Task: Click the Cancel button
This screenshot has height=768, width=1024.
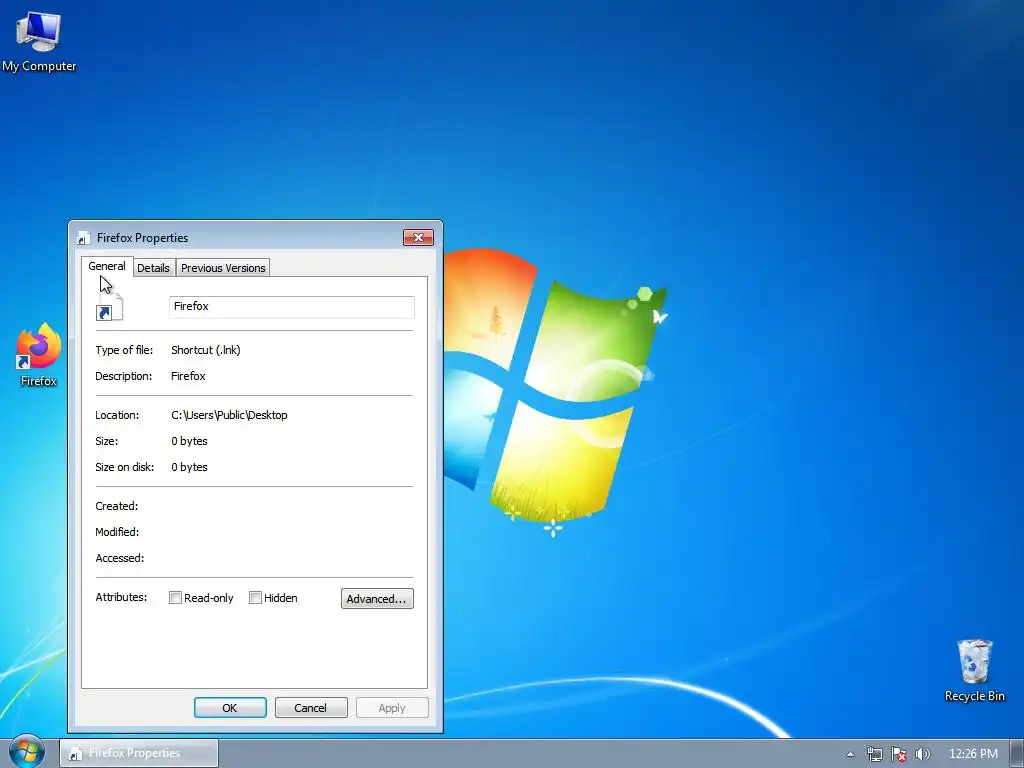Action: tap(311, 708)
